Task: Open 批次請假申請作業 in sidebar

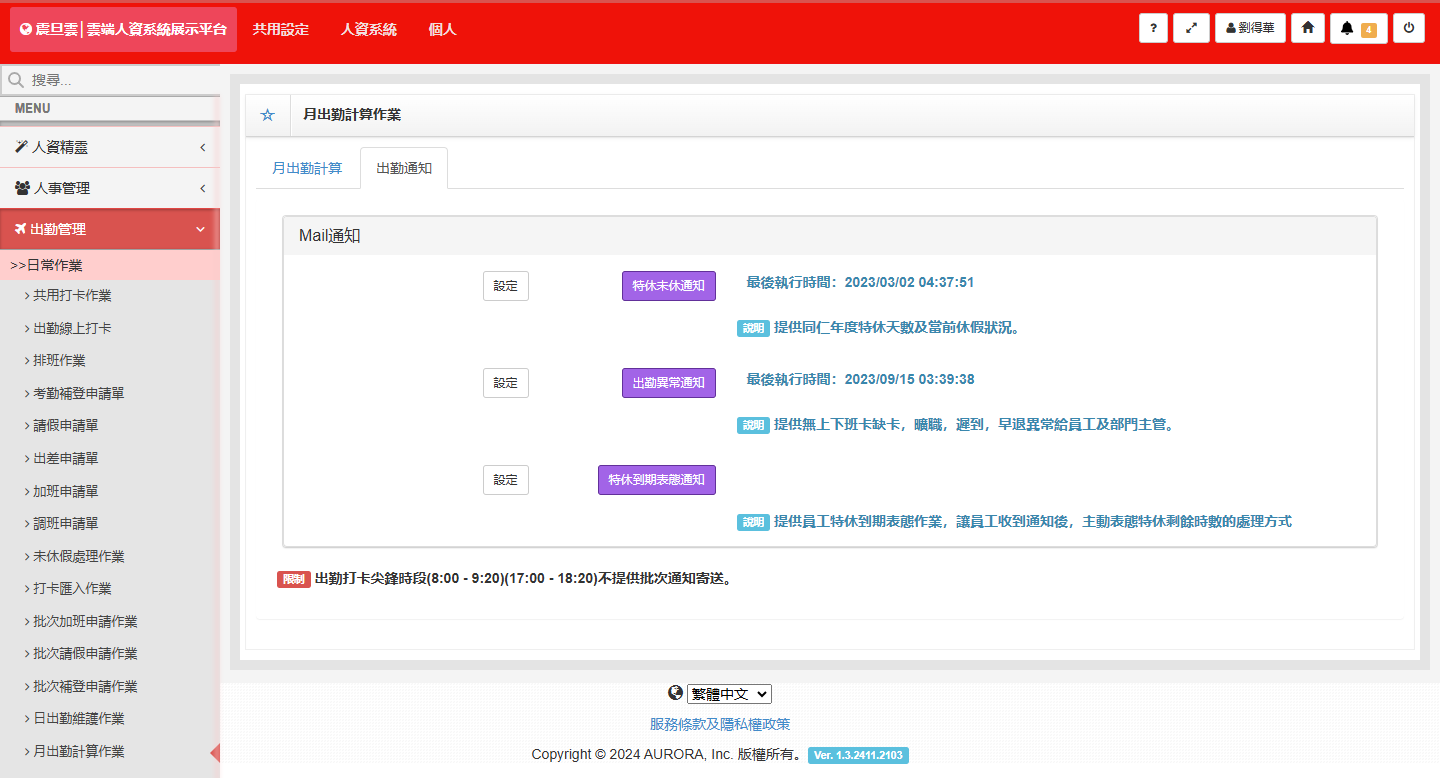Action: 85,654
